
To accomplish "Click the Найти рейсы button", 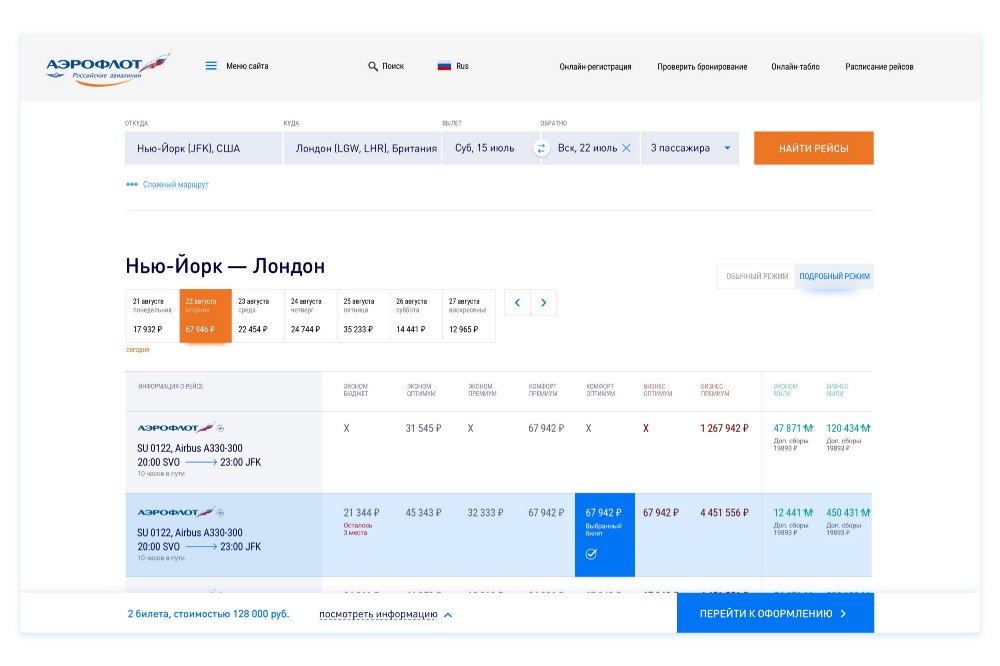I will coord(813,148).
